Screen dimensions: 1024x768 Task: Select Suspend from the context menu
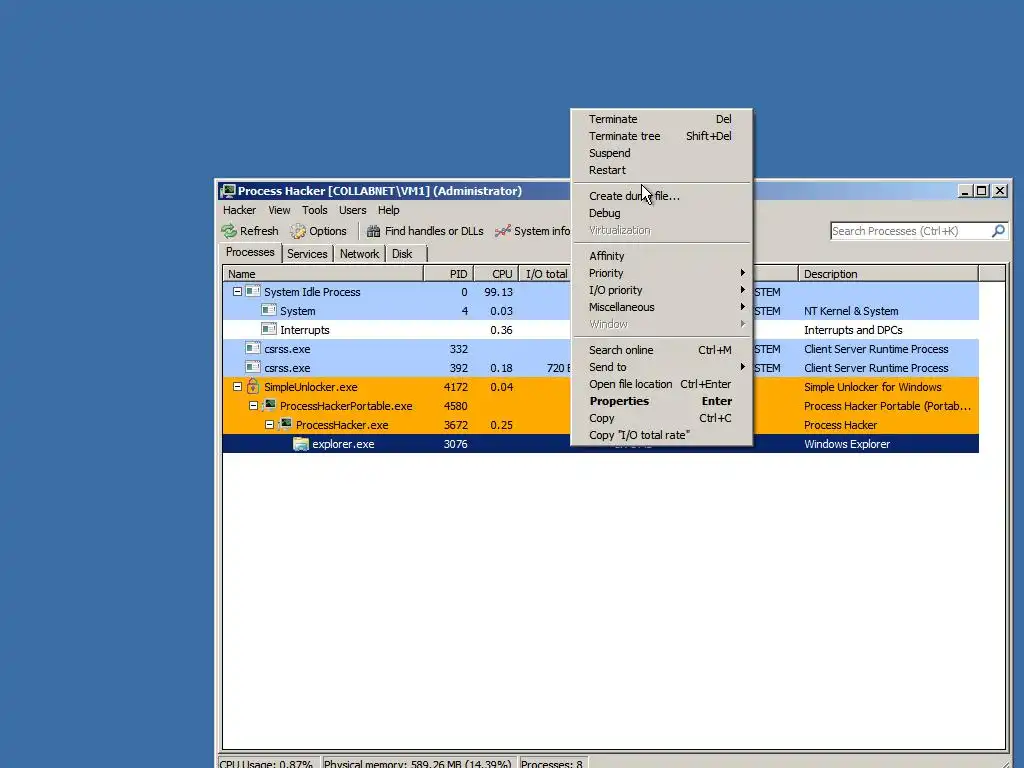click(662, 153)
